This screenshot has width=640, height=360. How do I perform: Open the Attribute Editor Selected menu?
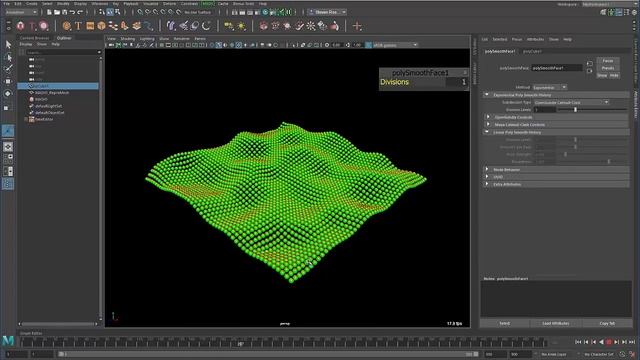pyautogui.click(x=499, y=39)
